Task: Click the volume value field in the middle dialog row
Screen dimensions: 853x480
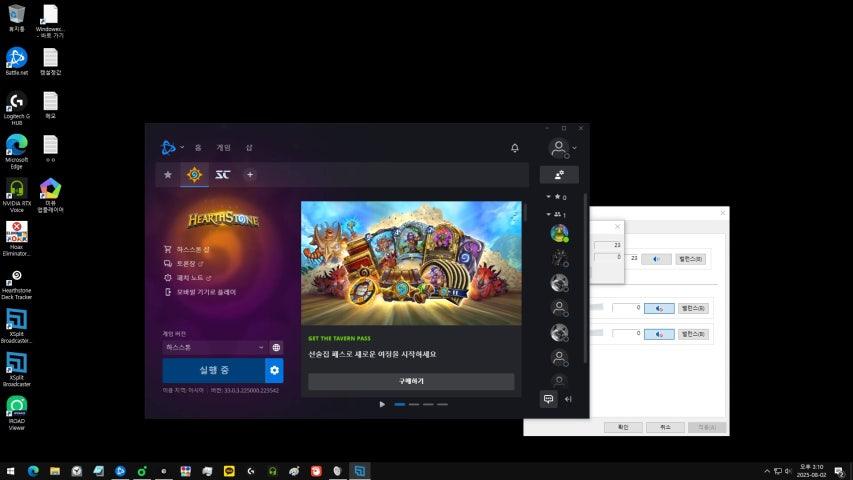Action: 627,308
